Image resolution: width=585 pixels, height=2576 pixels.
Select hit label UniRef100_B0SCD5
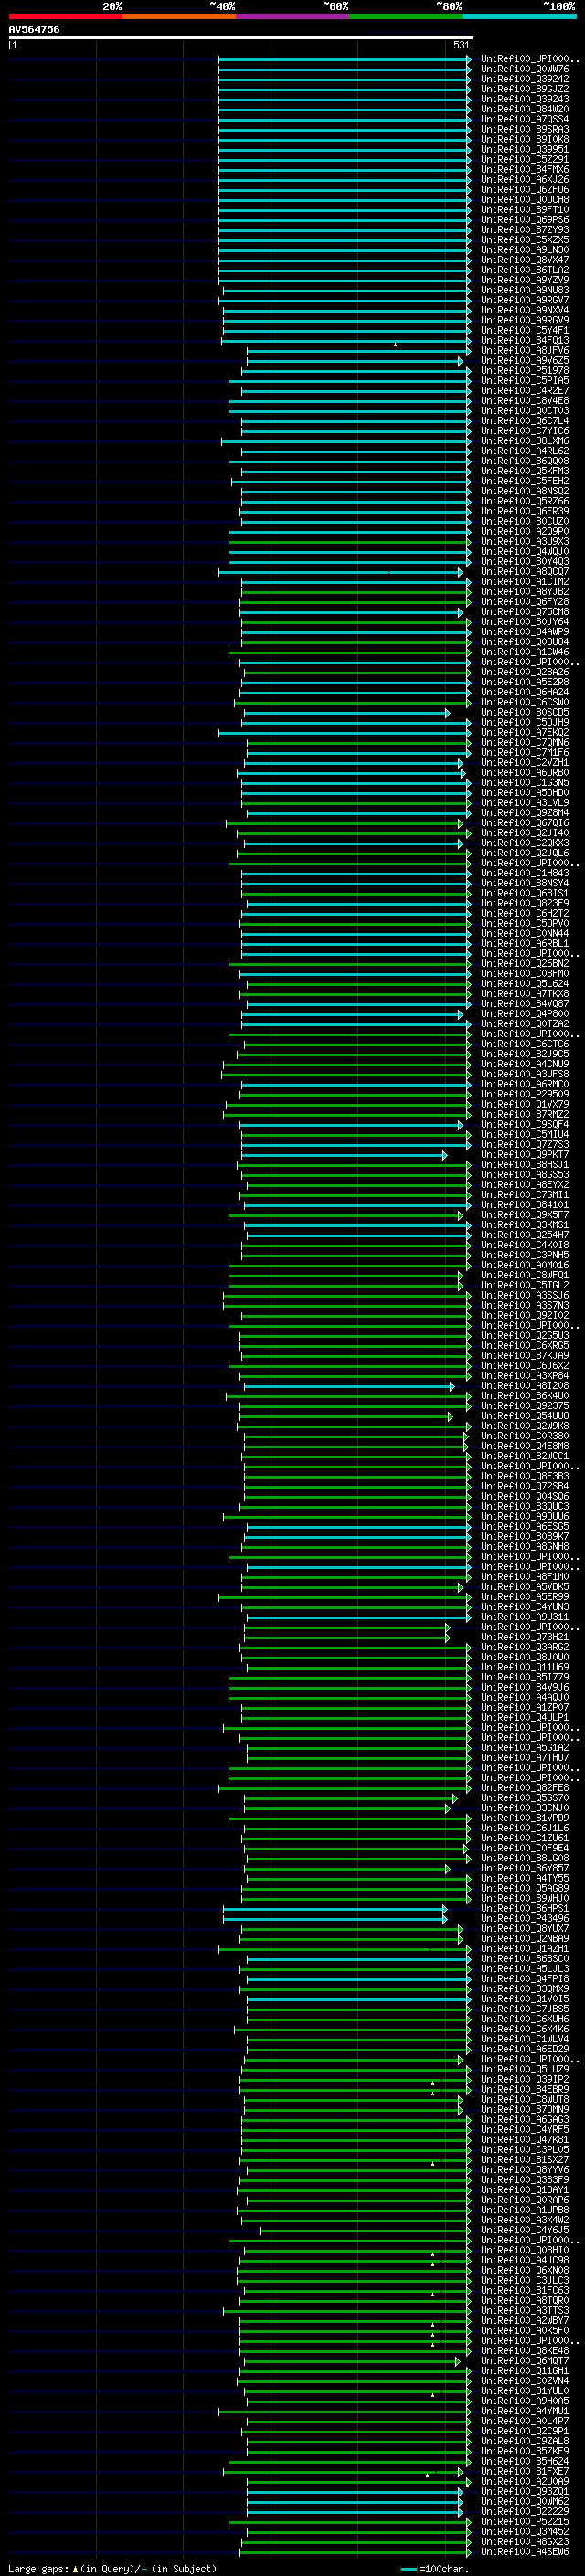click(525, 712)
